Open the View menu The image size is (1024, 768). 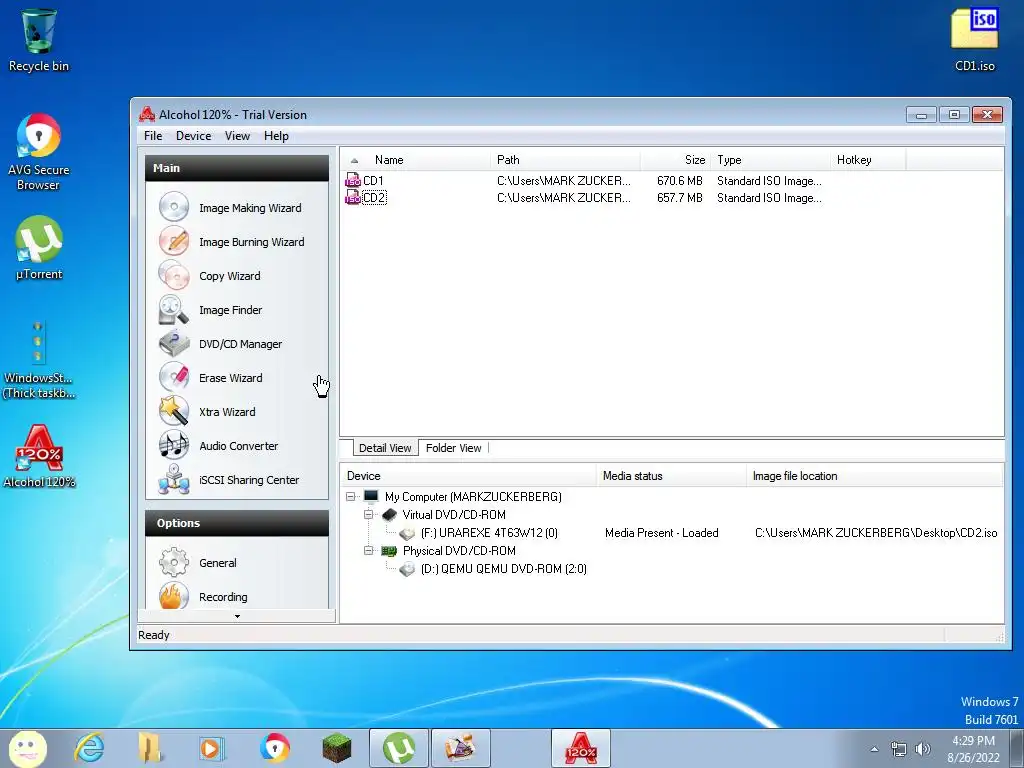pyautogui.click(x=238, y=136)
